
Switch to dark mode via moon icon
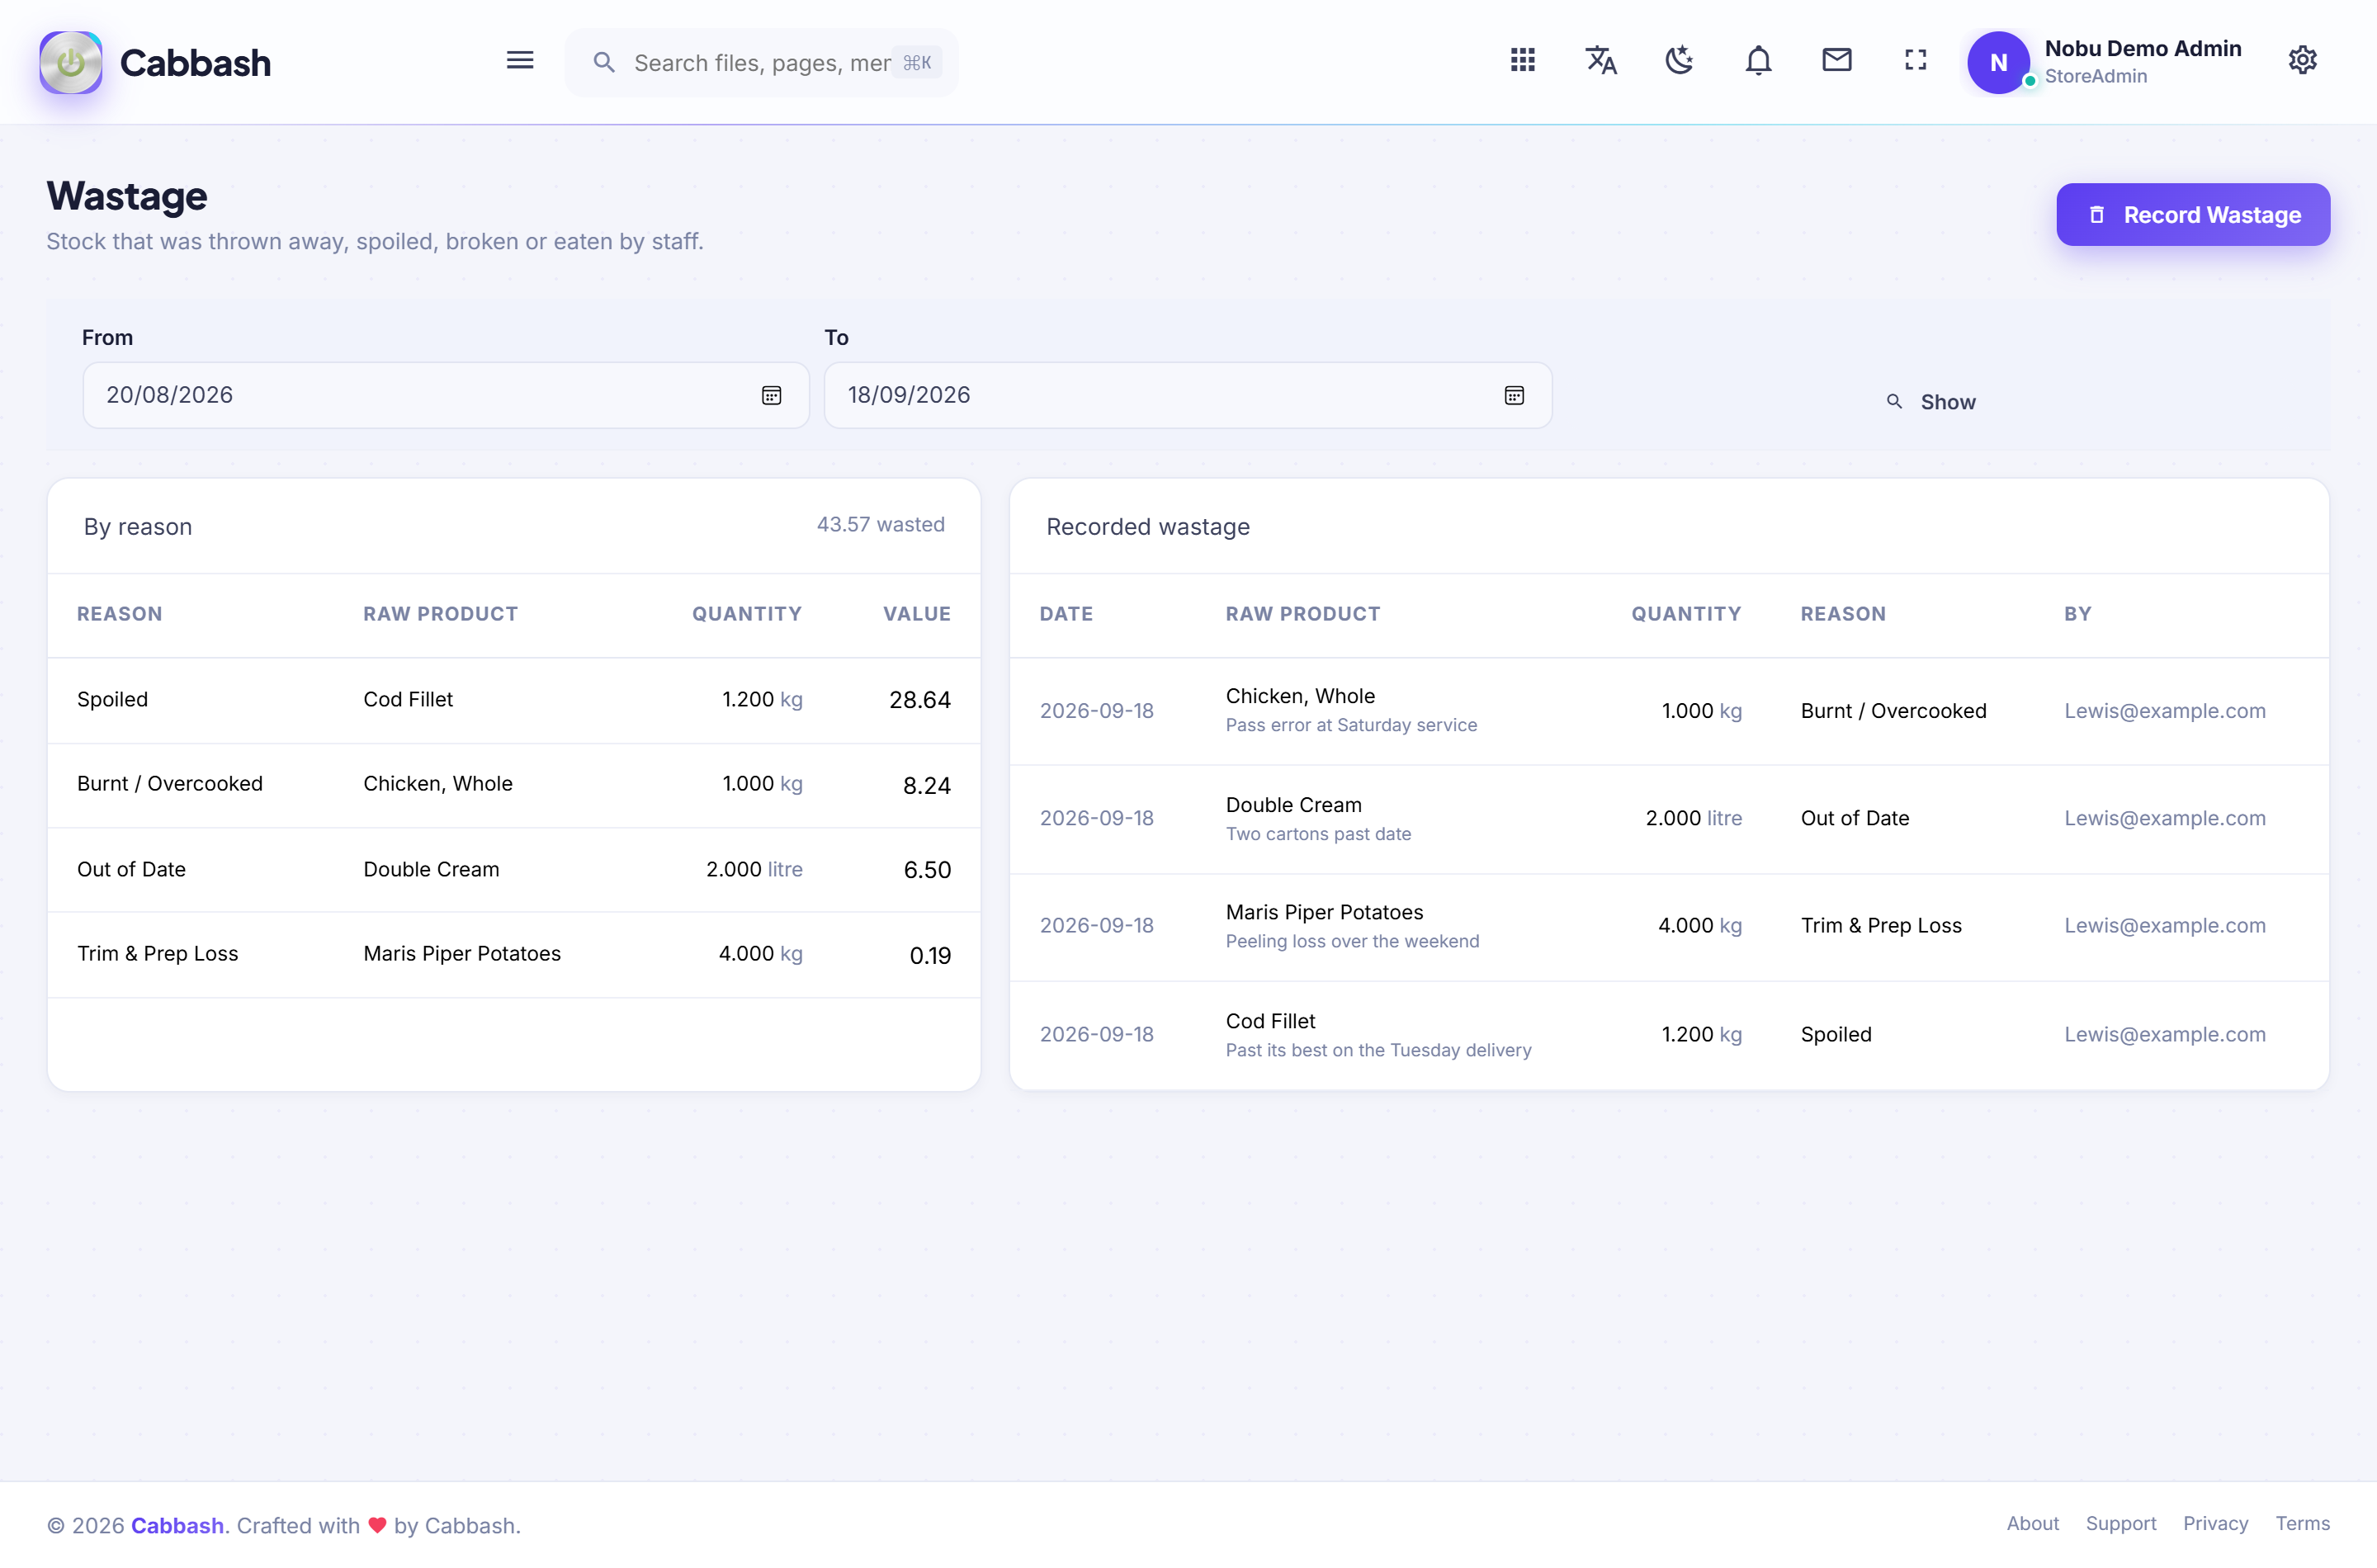click(1679, 60)
